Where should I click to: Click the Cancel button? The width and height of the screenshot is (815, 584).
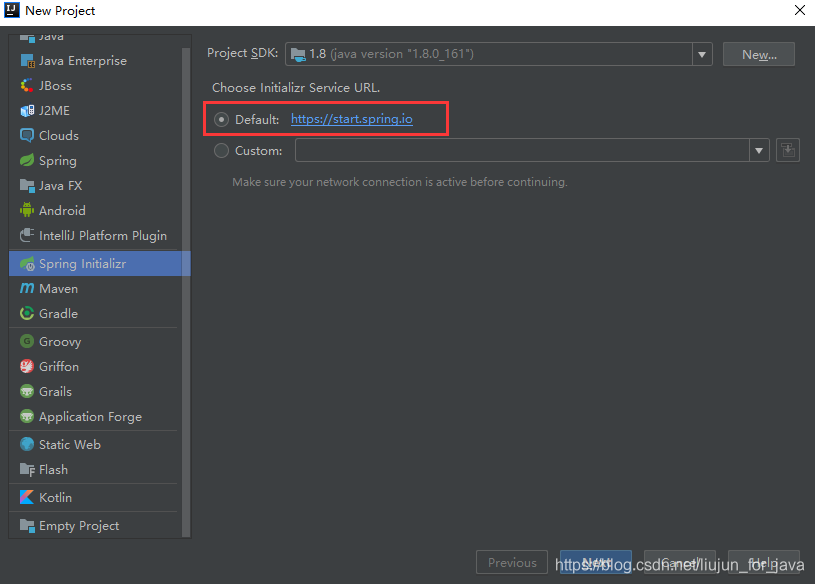tap(679, 563)
